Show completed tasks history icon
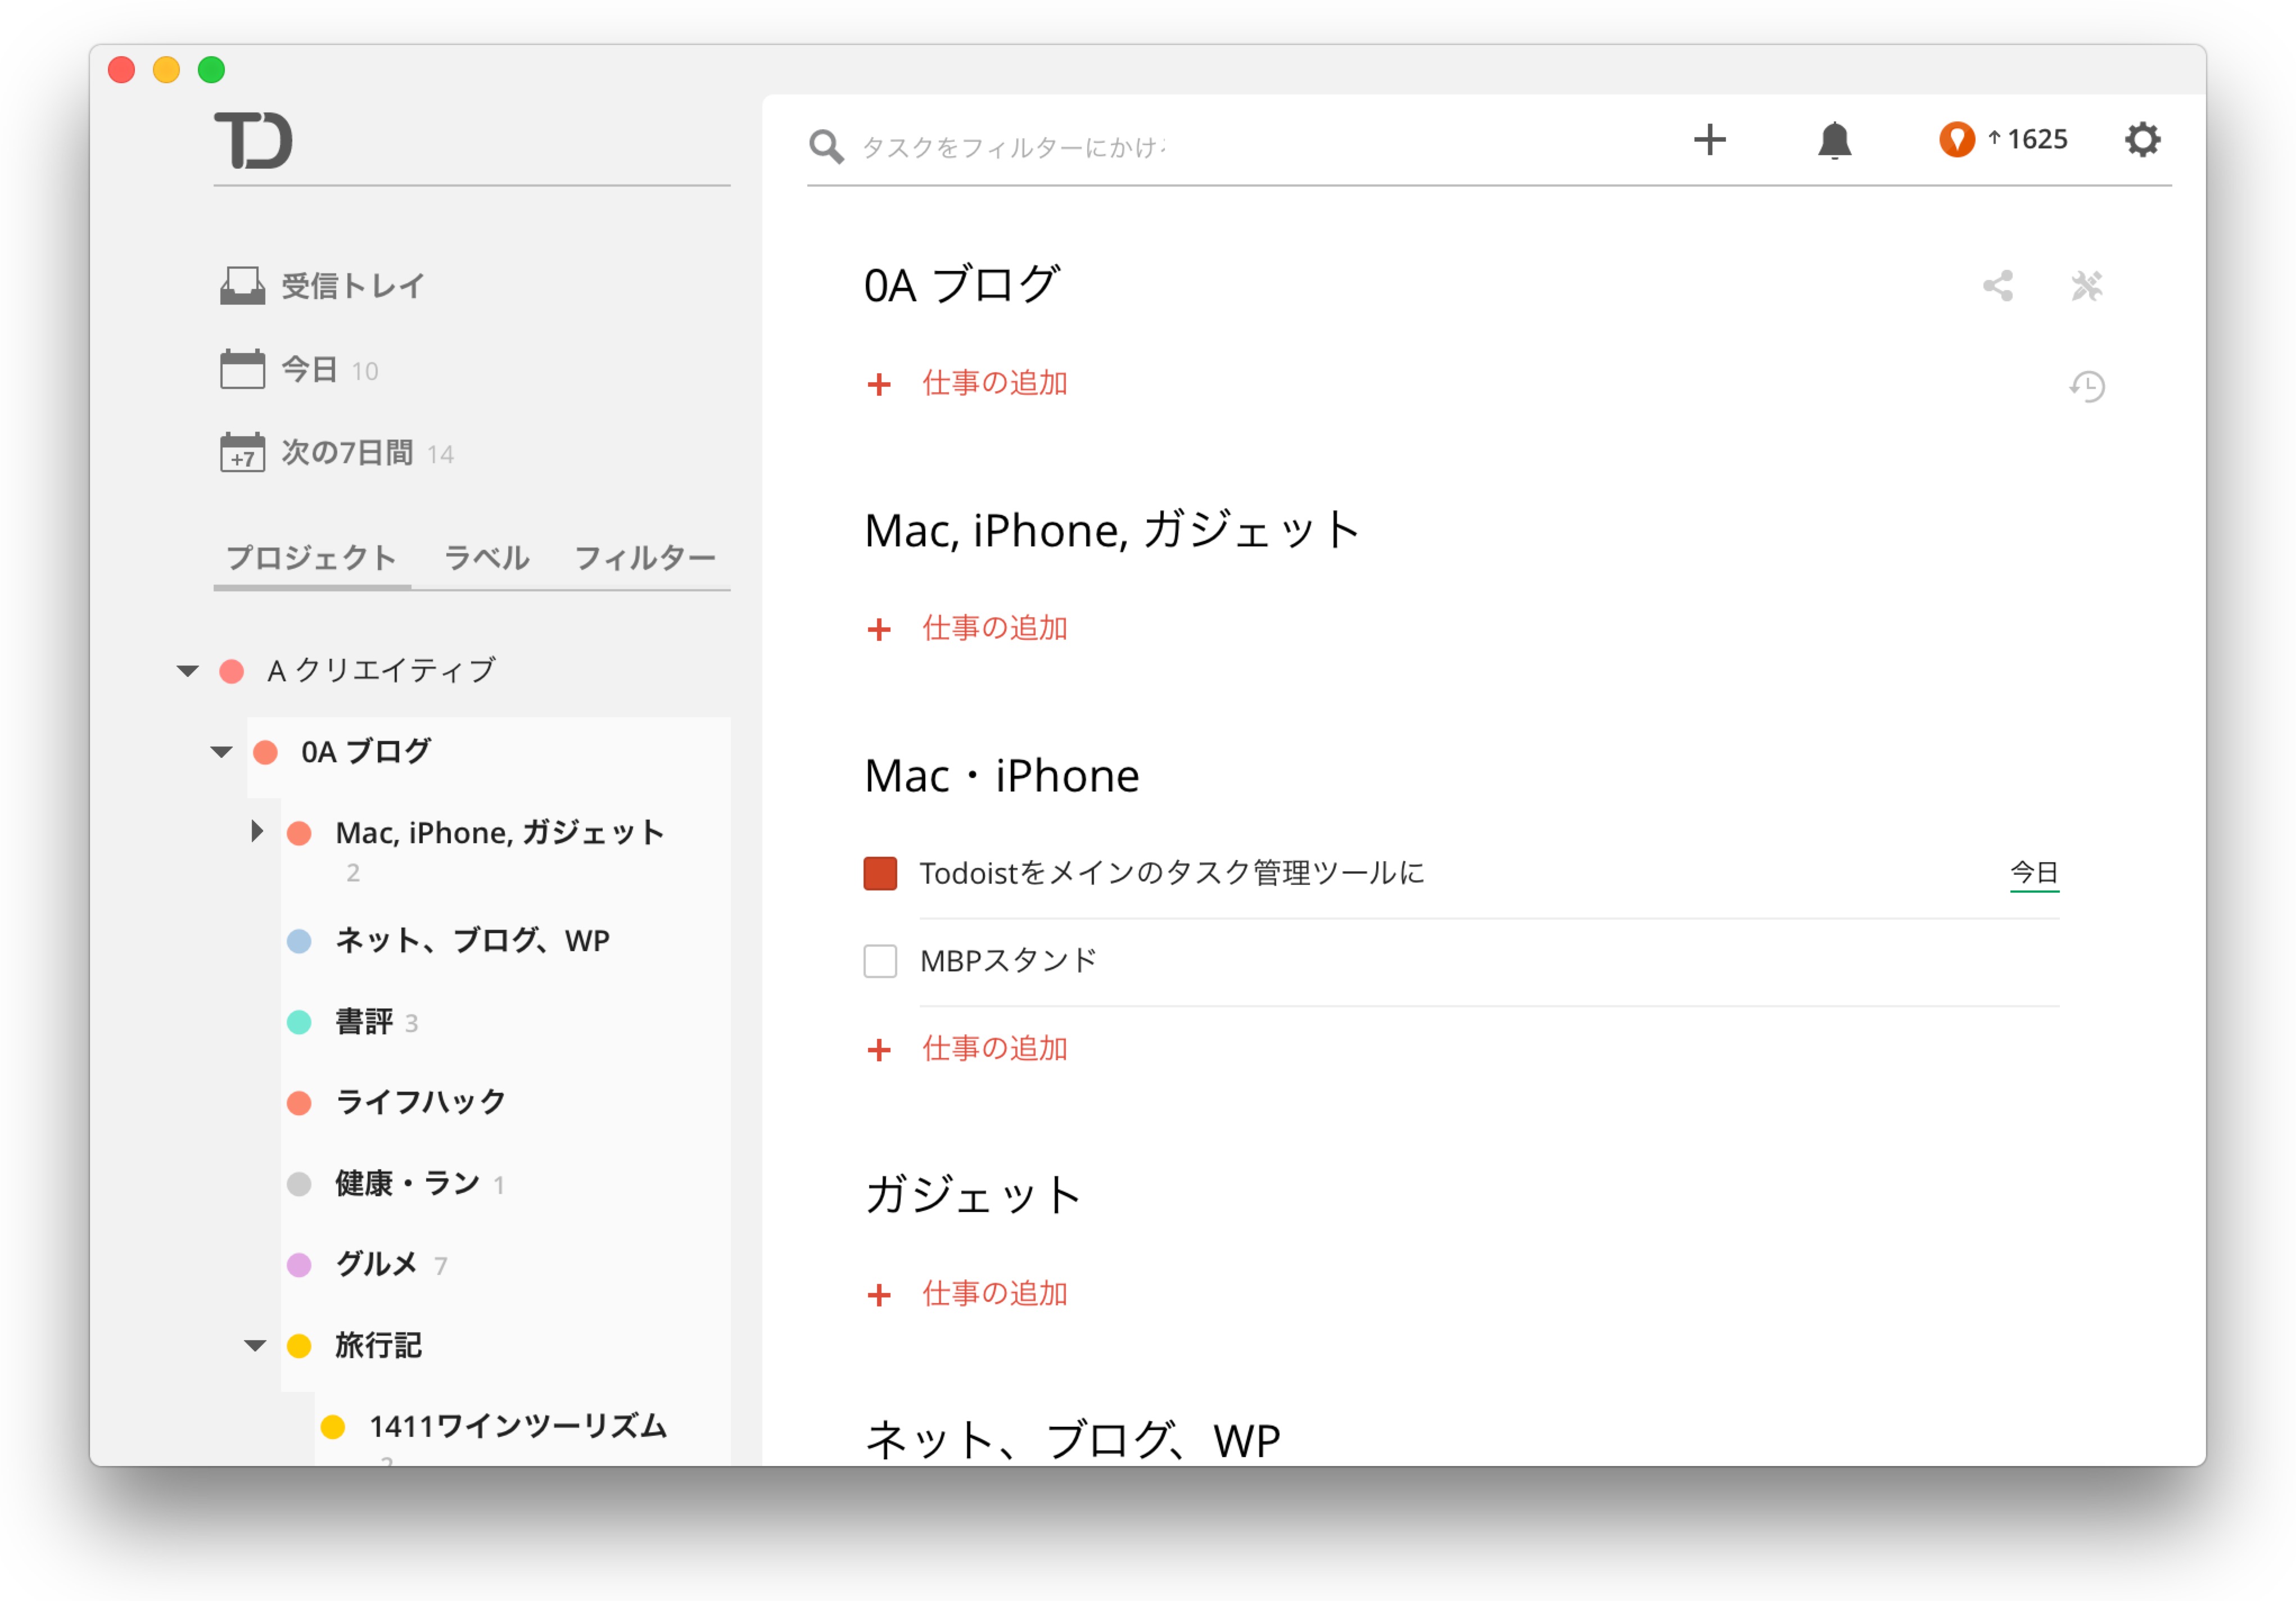Image resolution: width=2296 pixels, height=1601 pixels. [2087, 386]
